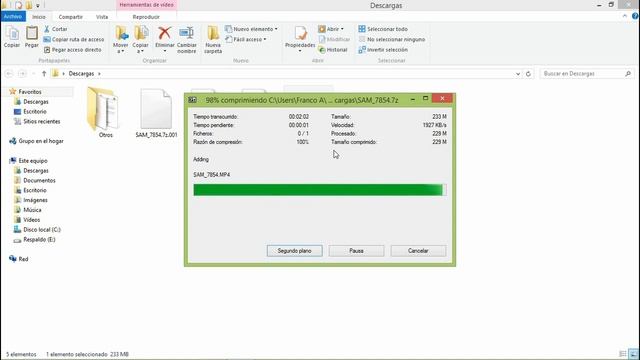Expand the breadcrumb arrow after Descargas
Viewport: 640px width, 360px height.
pyautogui.click(x=99, y=74)
